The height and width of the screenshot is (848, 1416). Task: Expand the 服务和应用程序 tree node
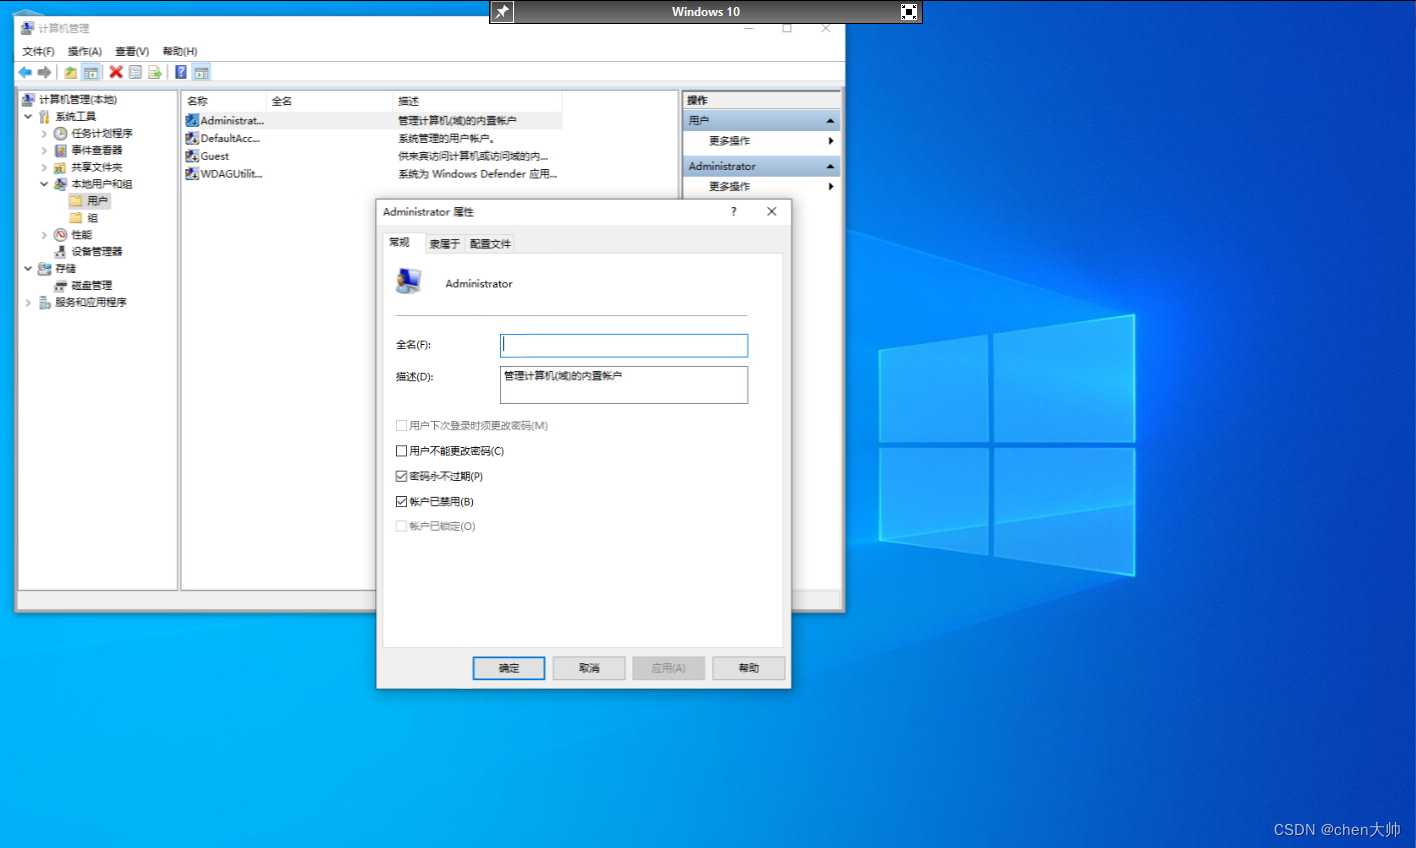coord(28,302)
